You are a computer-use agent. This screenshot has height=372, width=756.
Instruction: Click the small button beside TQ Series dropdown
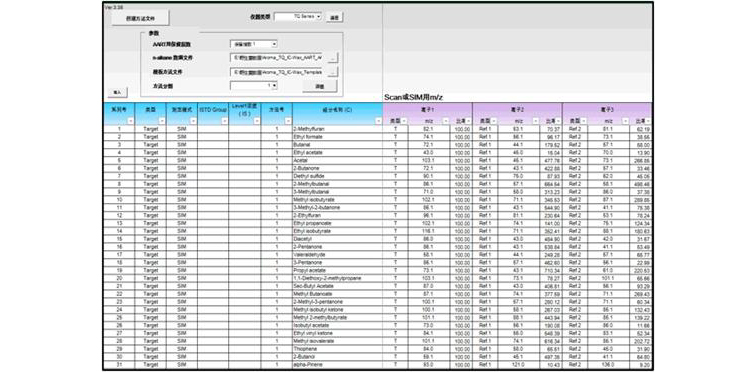tap(335, 17)
